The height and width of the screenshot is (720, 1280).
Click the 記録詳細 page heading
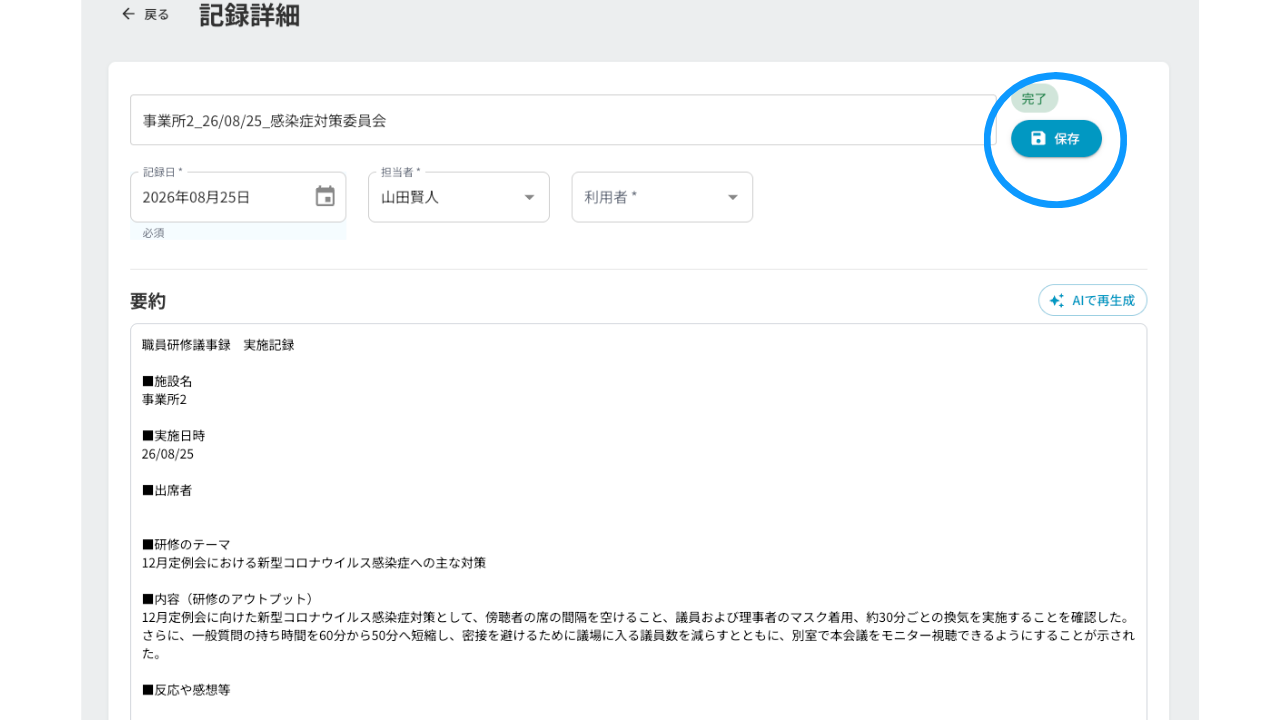(249, 15)
